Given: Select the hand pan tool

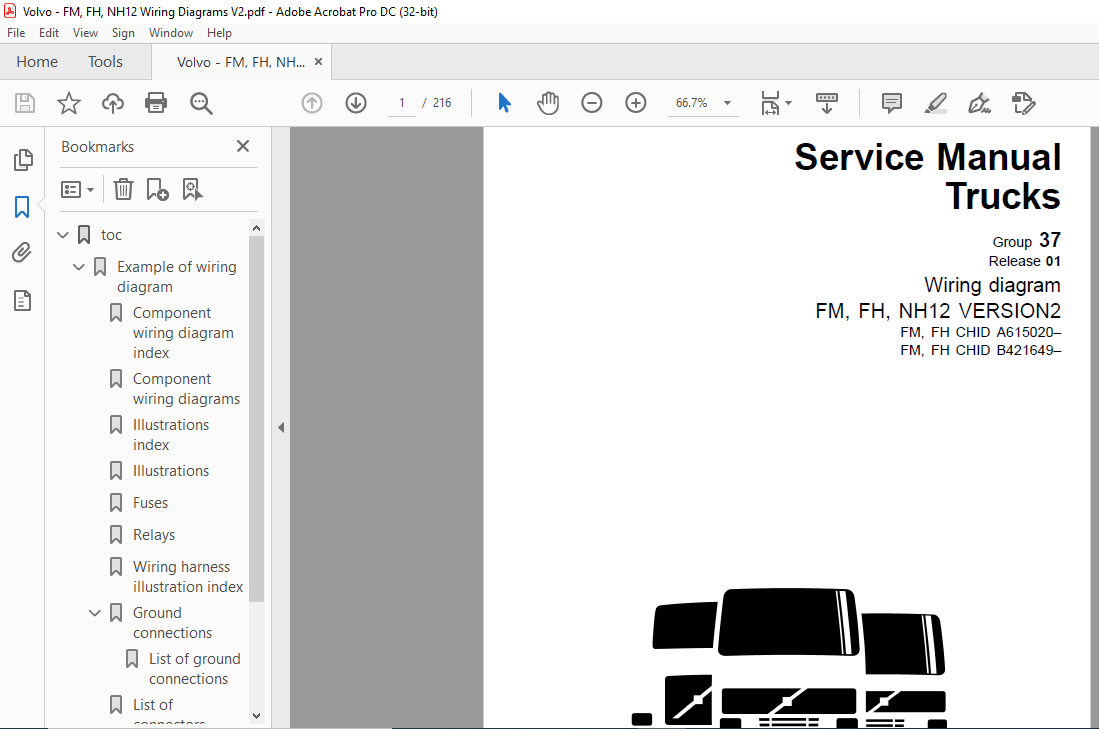Looking at the screenshot, I should (548, 103).
